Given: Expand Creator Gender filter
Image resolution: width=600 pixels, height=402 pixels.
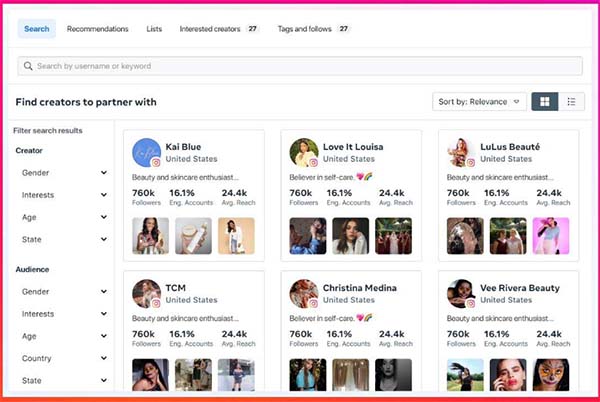Looking at the screenshot, I should point(64,173).
